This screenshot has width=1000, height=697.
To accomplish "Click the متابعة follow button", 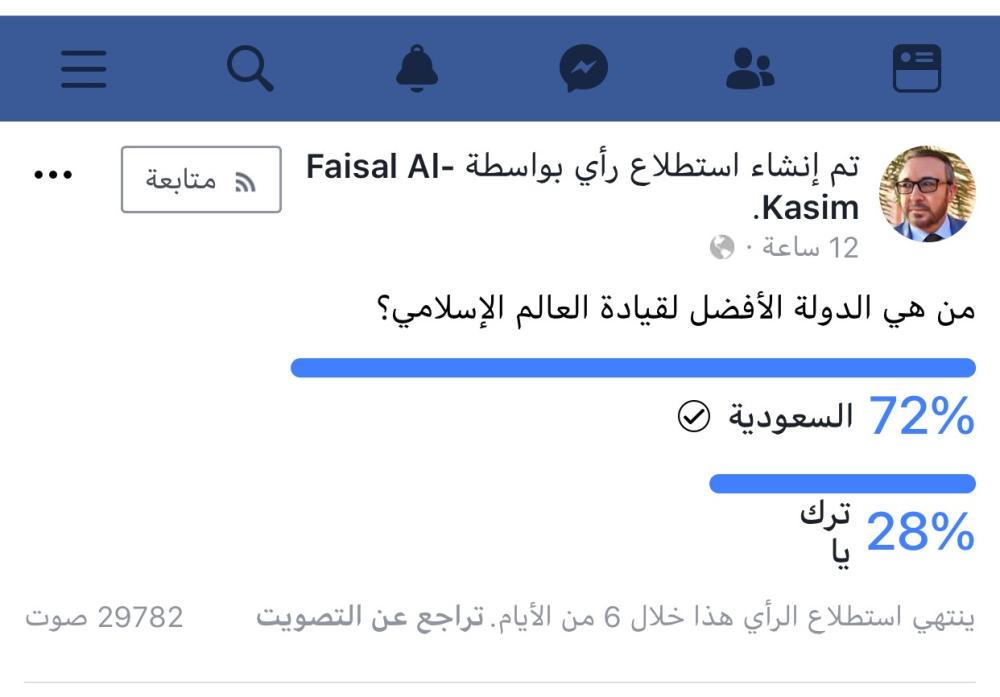I will [x=201, y=180].
